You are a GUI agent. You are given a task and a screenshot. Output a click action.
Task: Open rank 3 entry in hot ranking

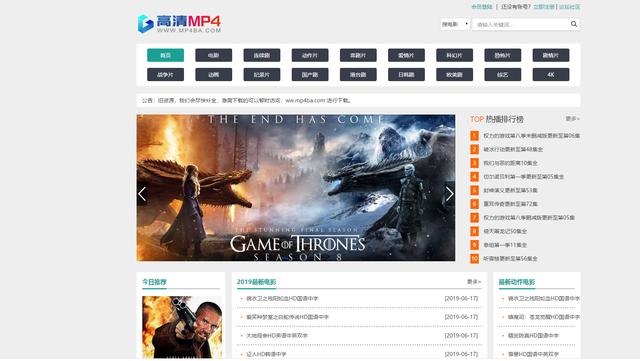click(510, 163)
